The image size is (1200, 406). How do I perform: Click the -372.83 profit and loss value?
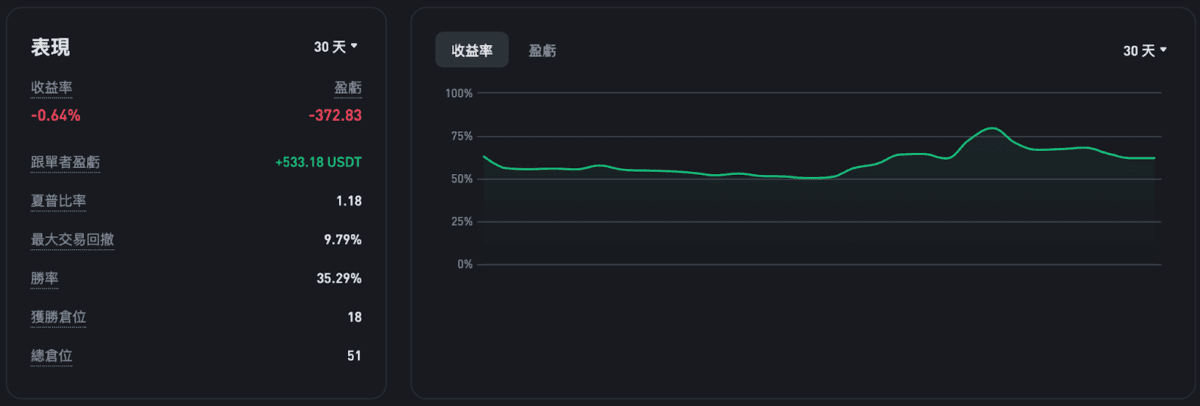(x=335, y=115)
